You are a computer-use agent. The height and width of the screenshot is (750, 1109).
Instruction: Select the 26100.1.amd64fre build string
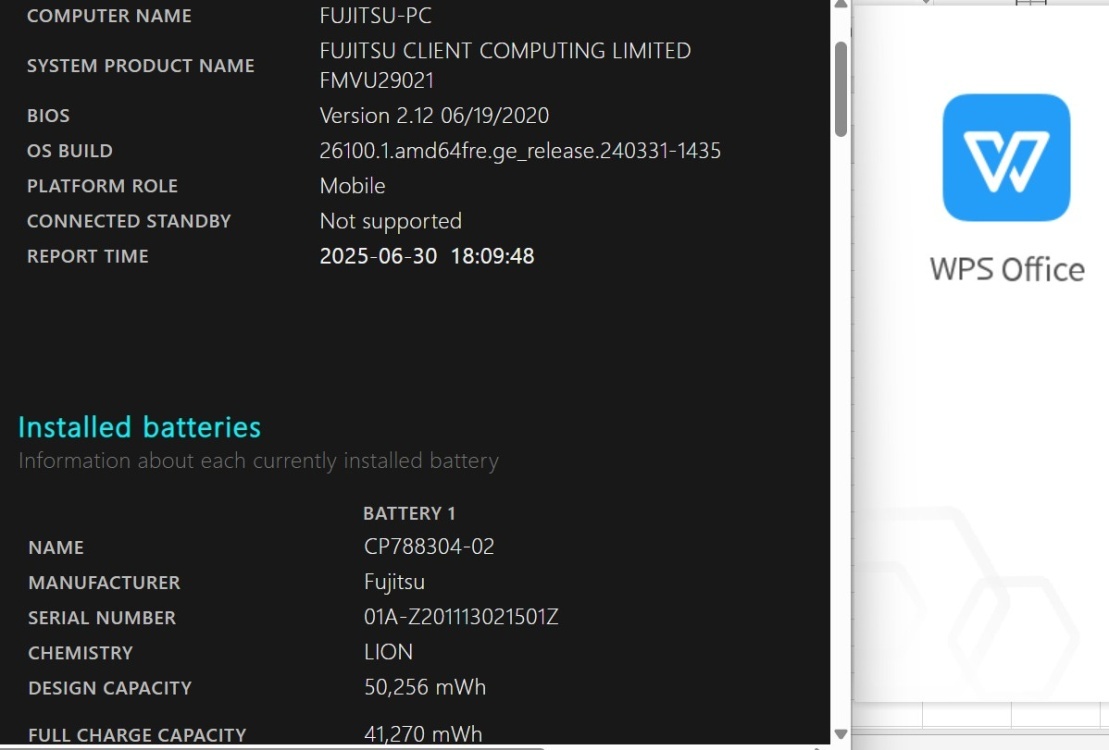tap(520, 151)
